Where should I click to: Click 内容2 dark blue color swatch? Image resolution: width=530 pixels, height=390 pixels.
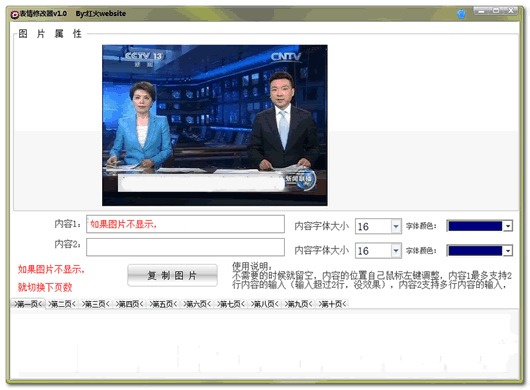point(475,250)
